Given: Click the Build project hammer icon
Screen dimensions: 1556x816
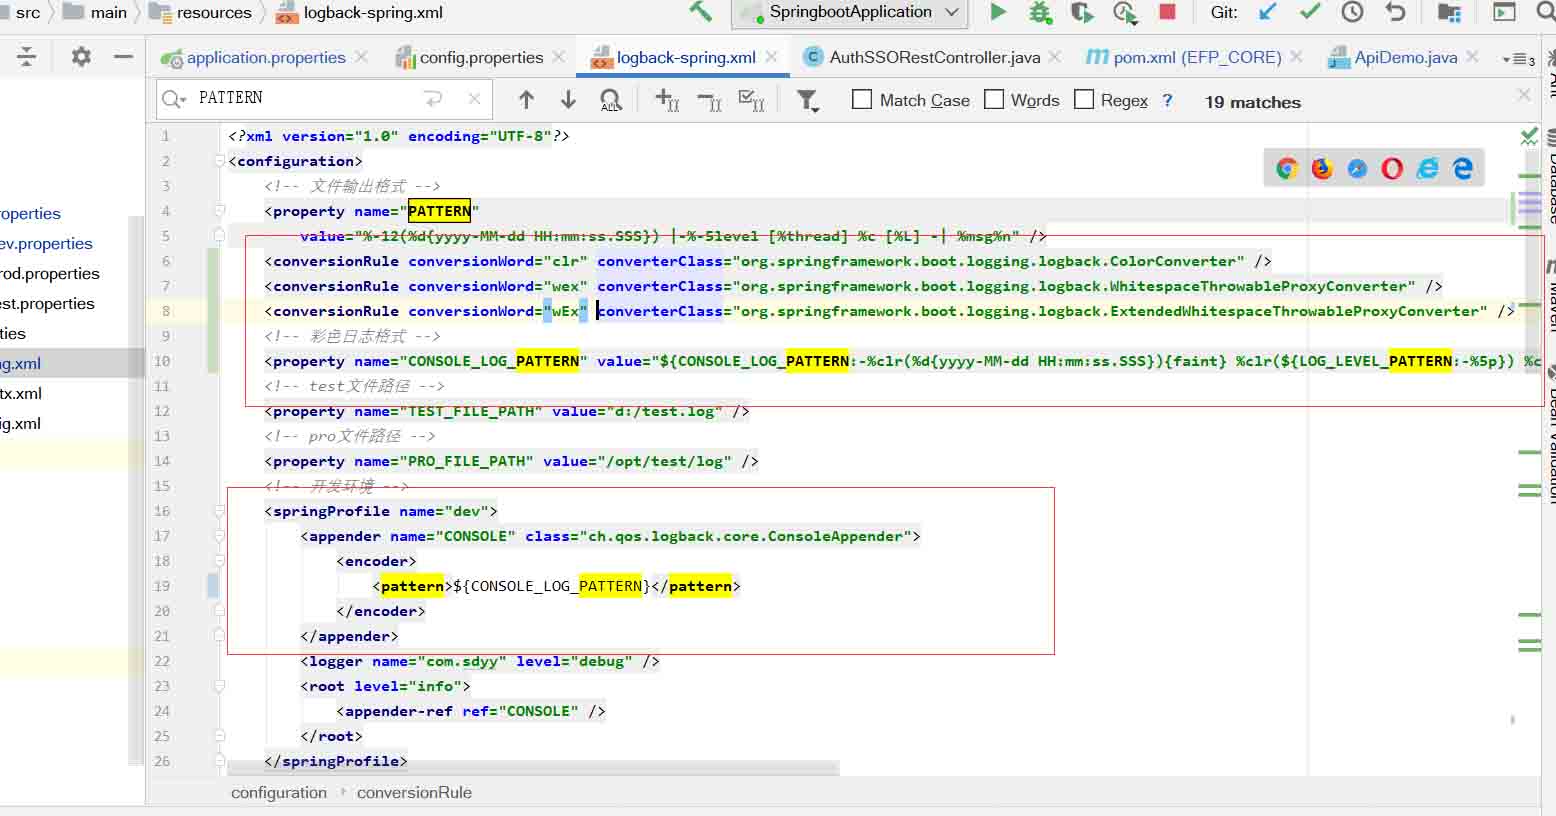Looking at the screenshot, I should [700, 12].
